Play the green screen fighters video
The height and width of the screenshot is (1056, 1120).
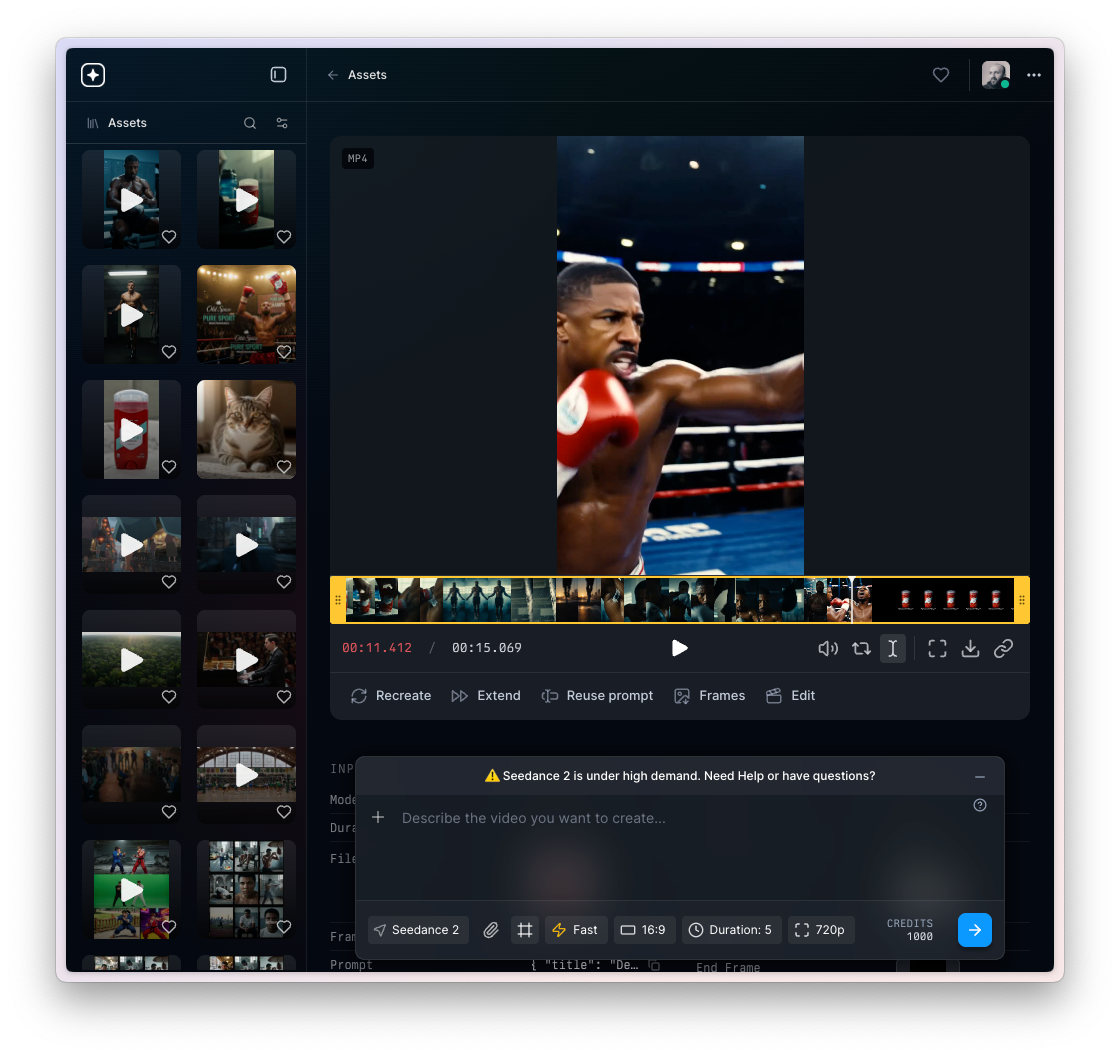[131, 890]
